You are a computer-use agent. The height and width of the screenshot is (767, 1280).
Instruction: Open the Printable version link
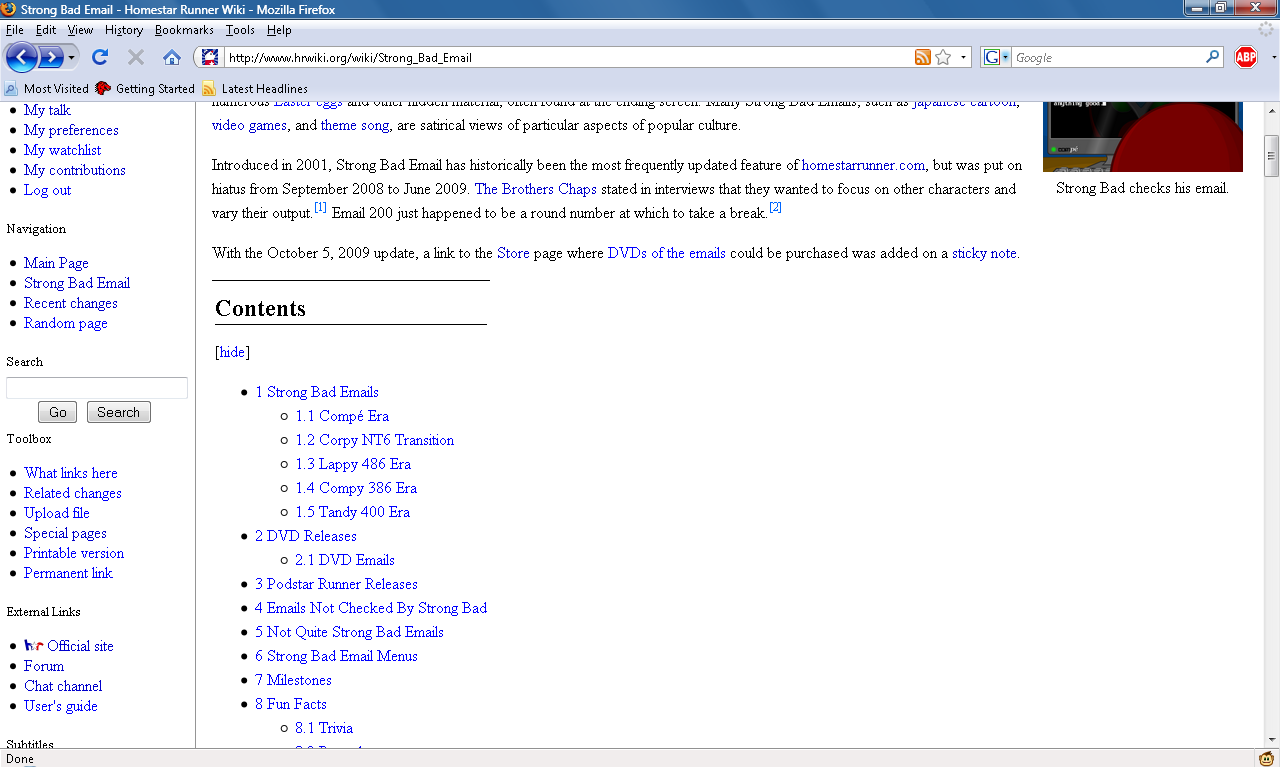[74, 553]
